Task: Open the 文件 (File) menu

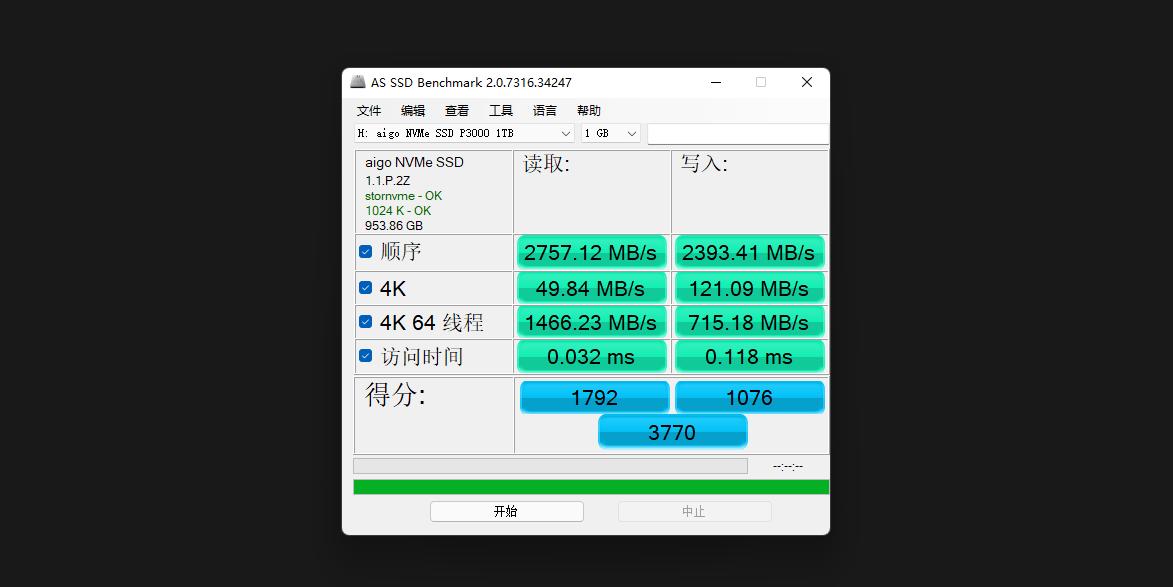Action: pos(368,110)
